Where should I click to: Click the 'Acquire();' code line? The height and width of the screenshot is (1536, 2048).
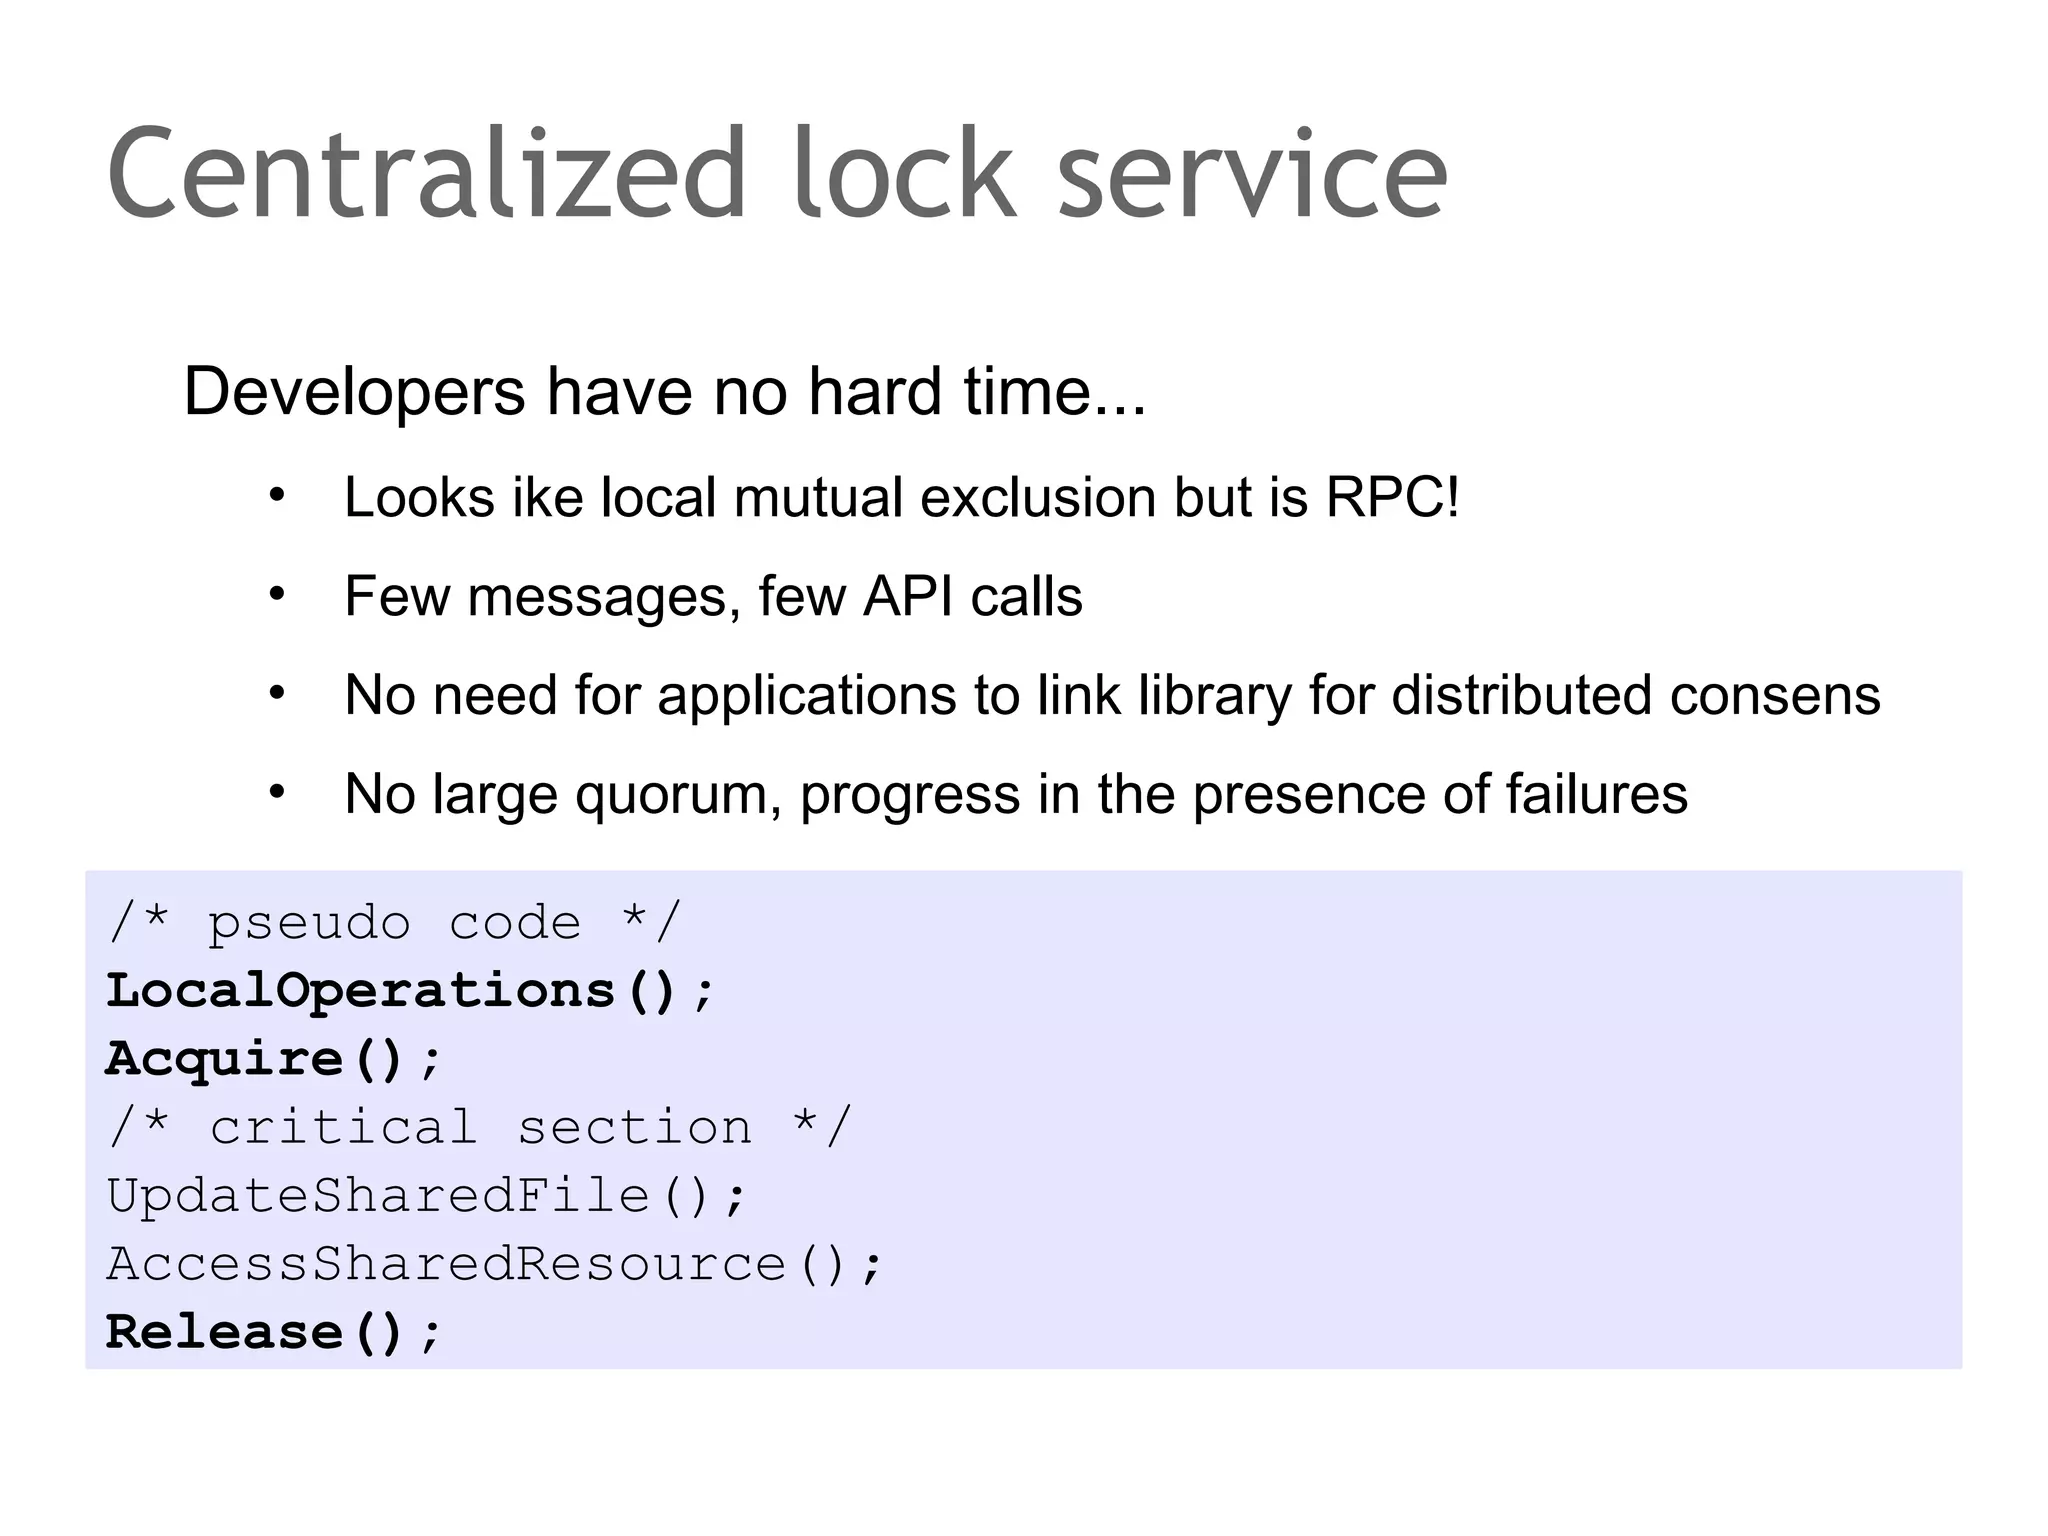[x=273, y=1059]
